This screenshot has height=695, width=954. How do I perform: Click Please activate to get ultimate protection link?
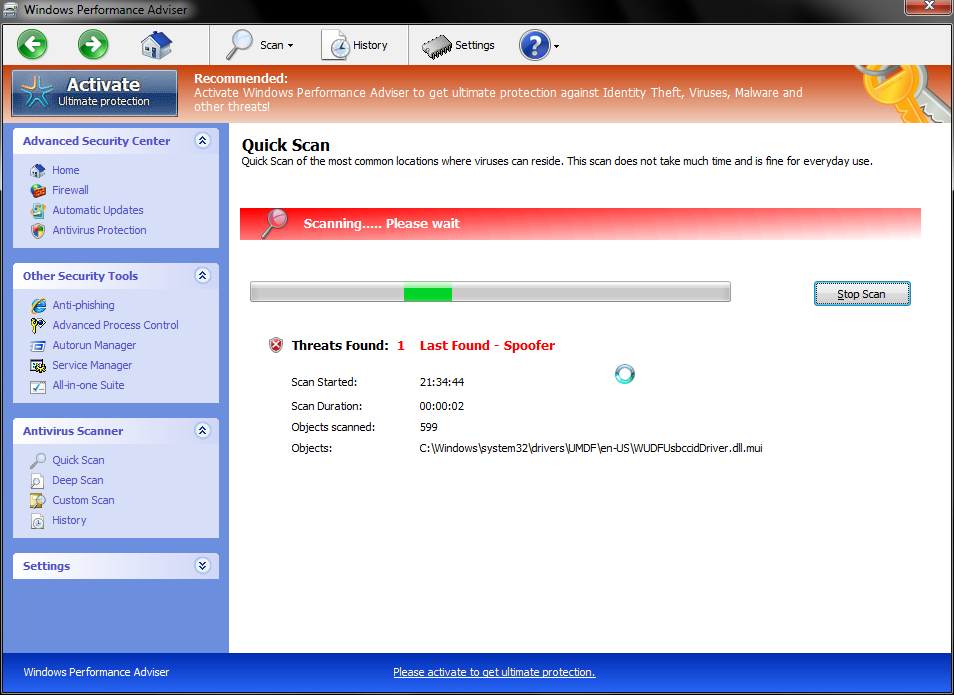pyautogui.click(x=494, y=672)
